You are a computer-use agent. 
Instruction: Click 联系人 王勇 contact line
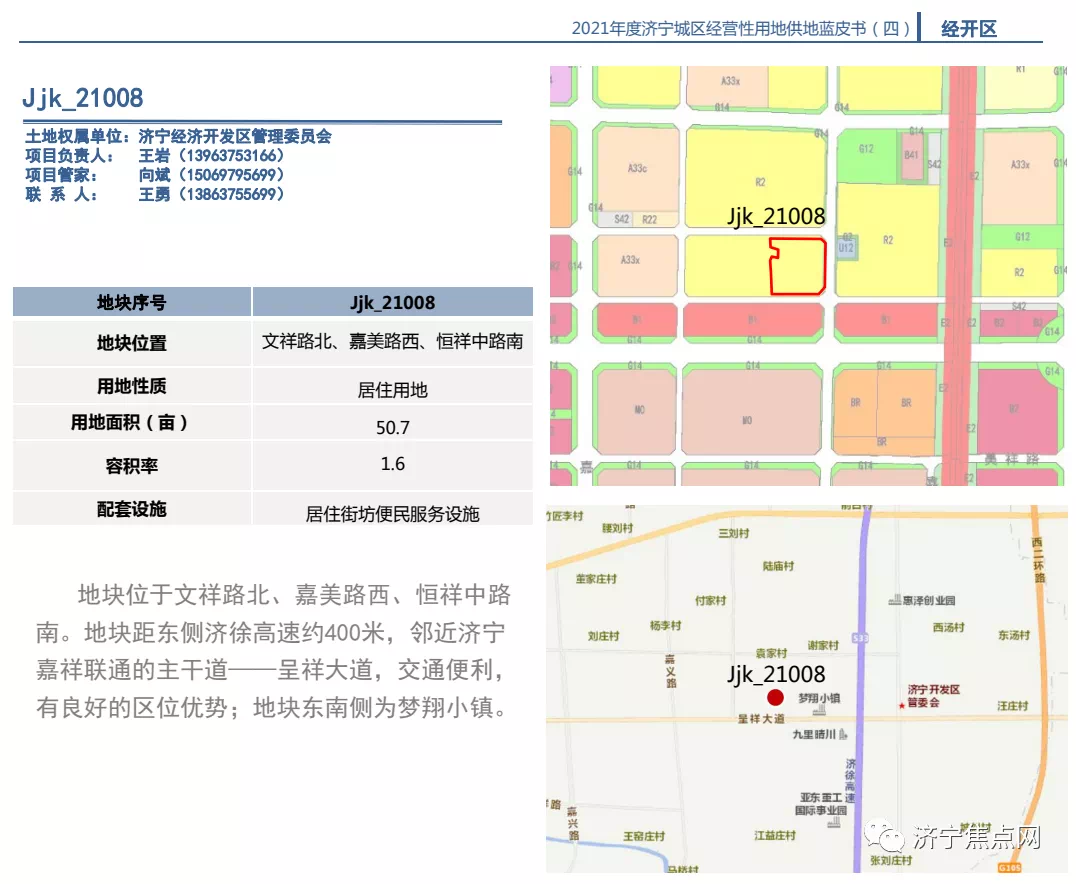point(155,194)
